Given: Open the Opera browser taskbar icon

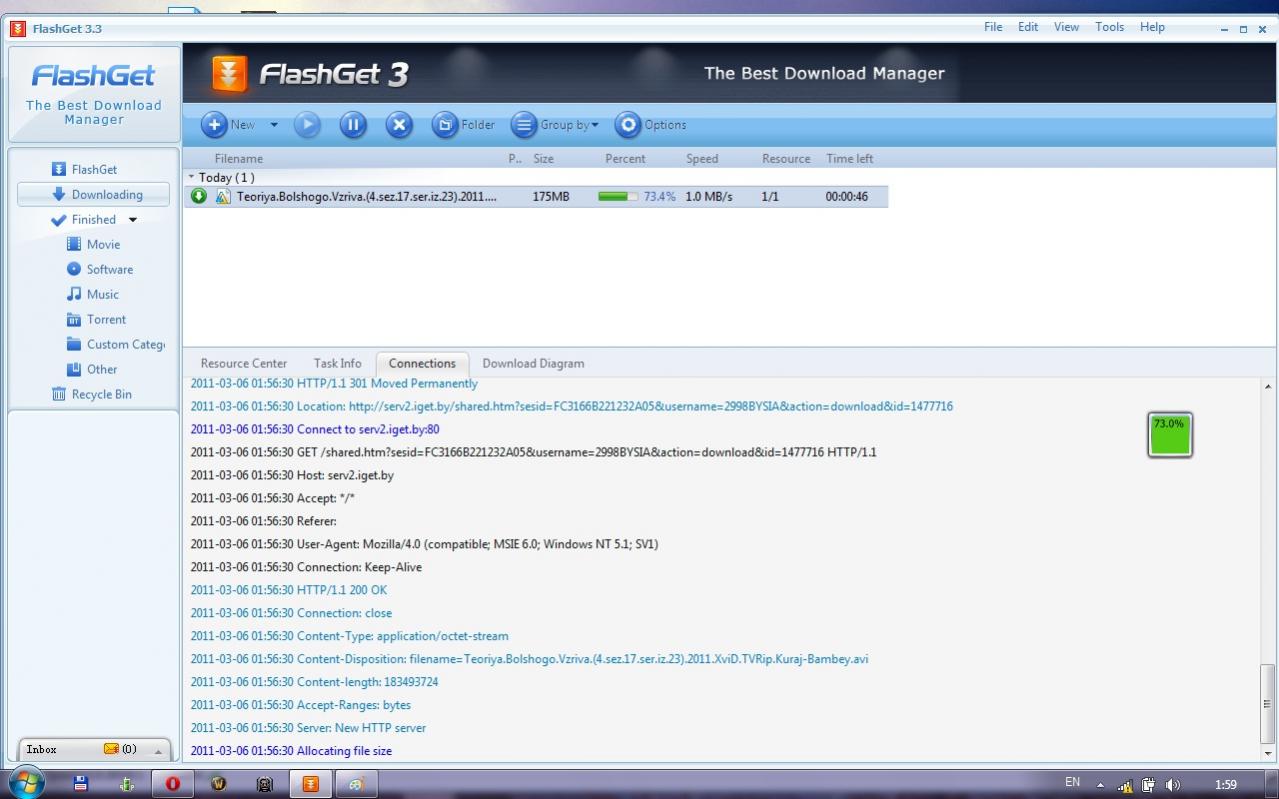Looking at the screenshot, I should [172, 784].
